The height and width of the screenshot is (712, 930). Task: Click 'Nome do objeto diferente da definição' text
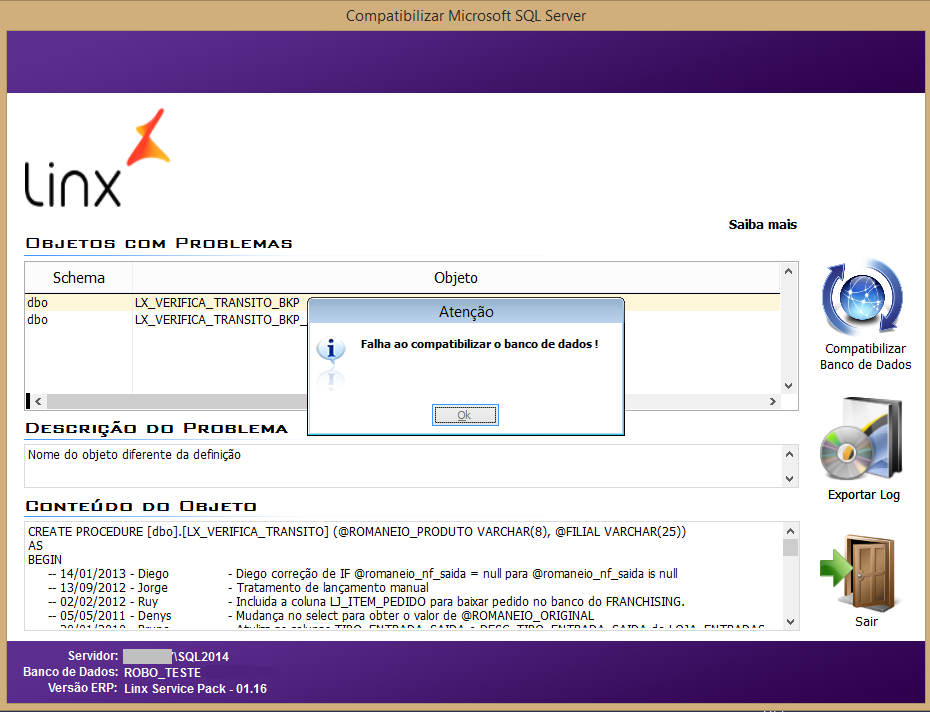click(x=134, y=455)
